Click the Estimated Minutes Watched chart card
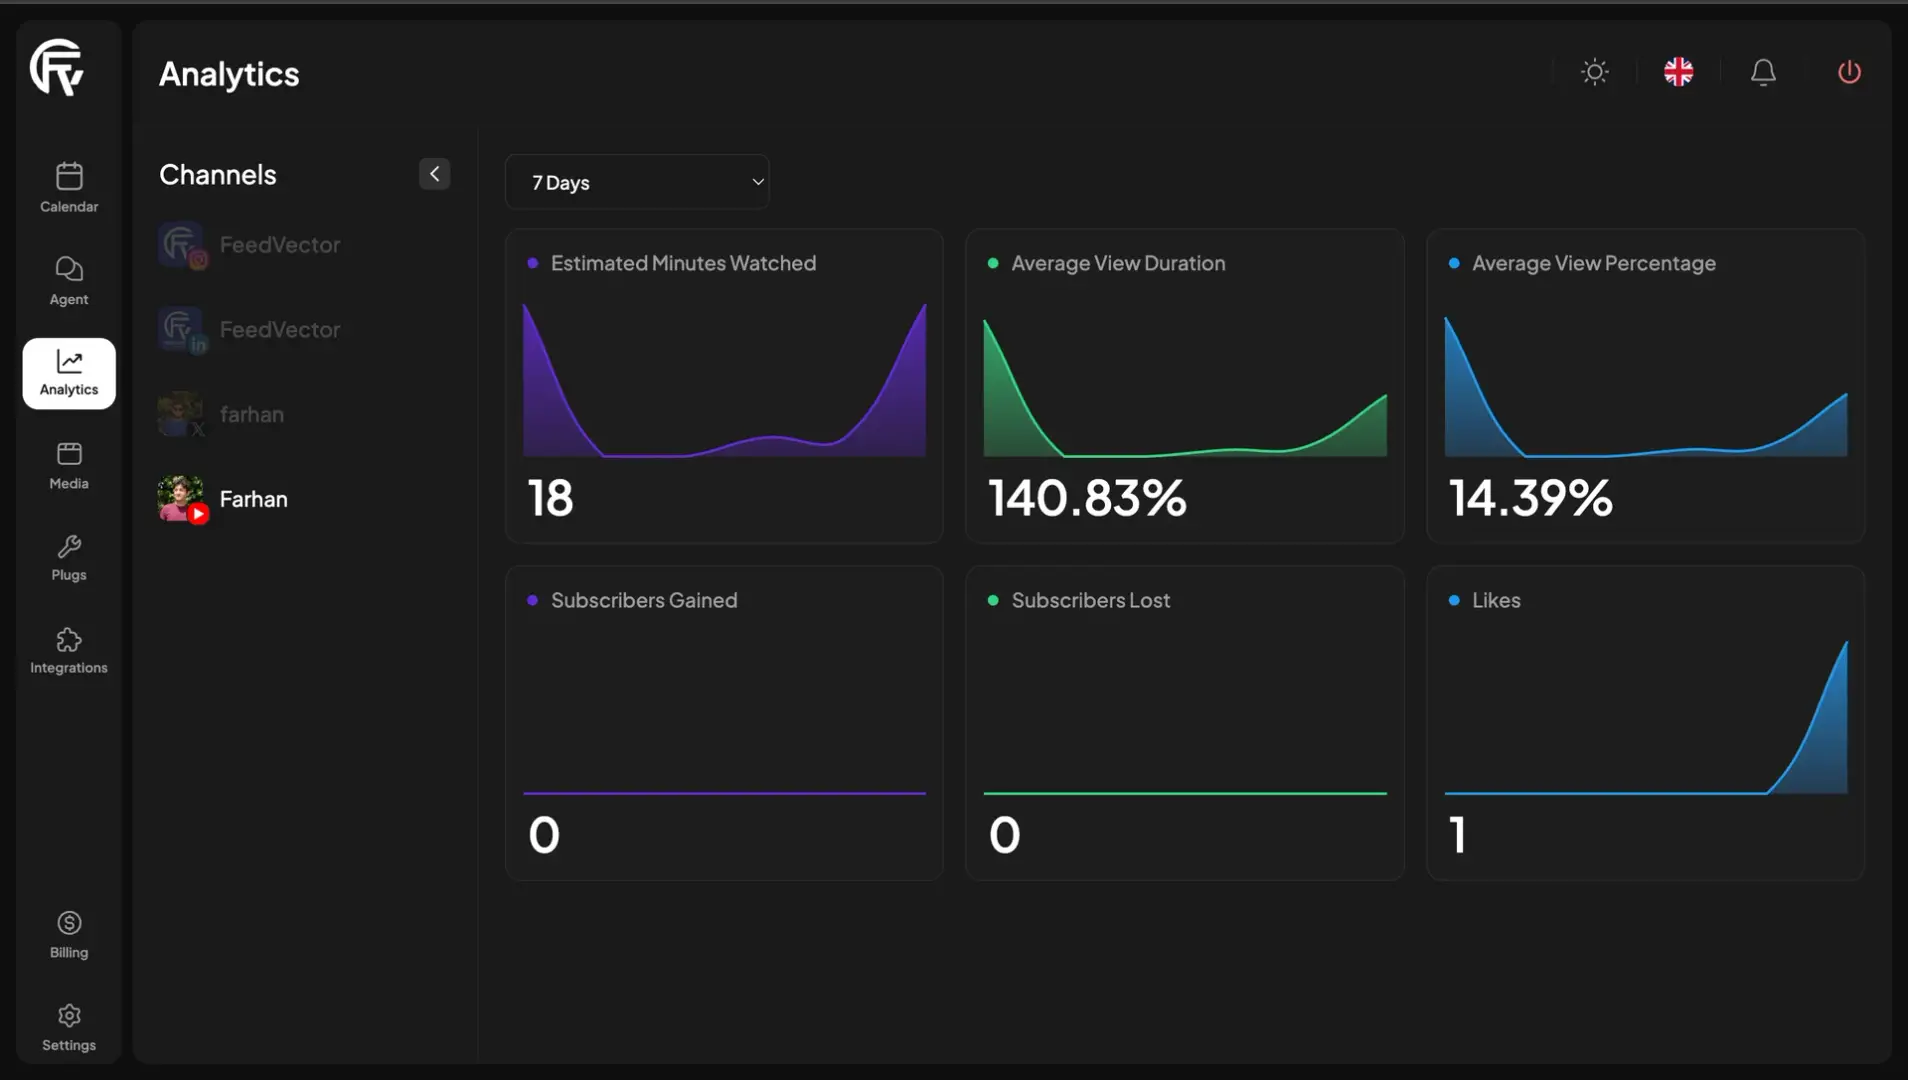1908x1080 pixels. click(x=724, y=386)
